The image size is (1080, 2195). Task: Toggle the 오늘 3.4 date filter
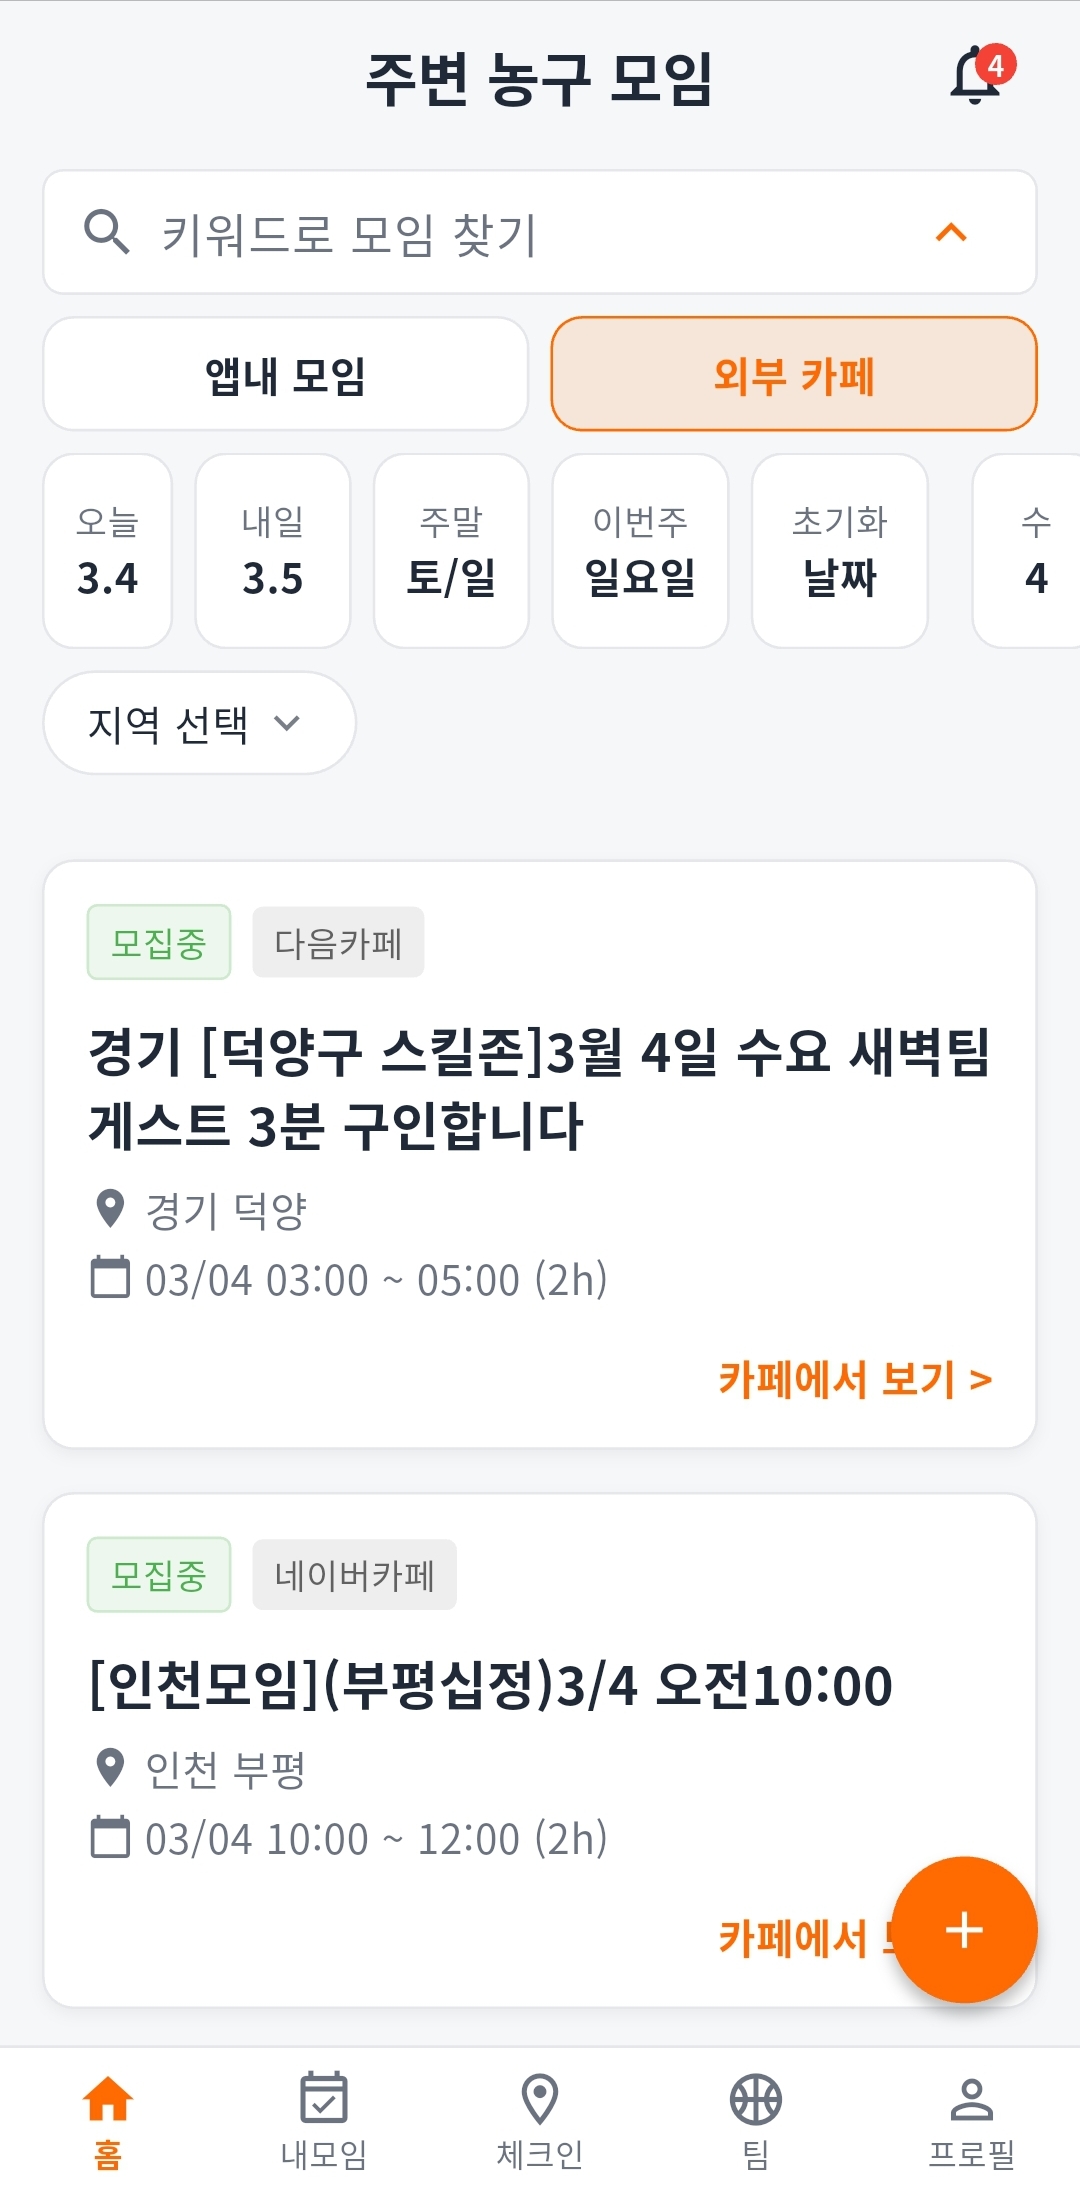[x=108, y=551]
